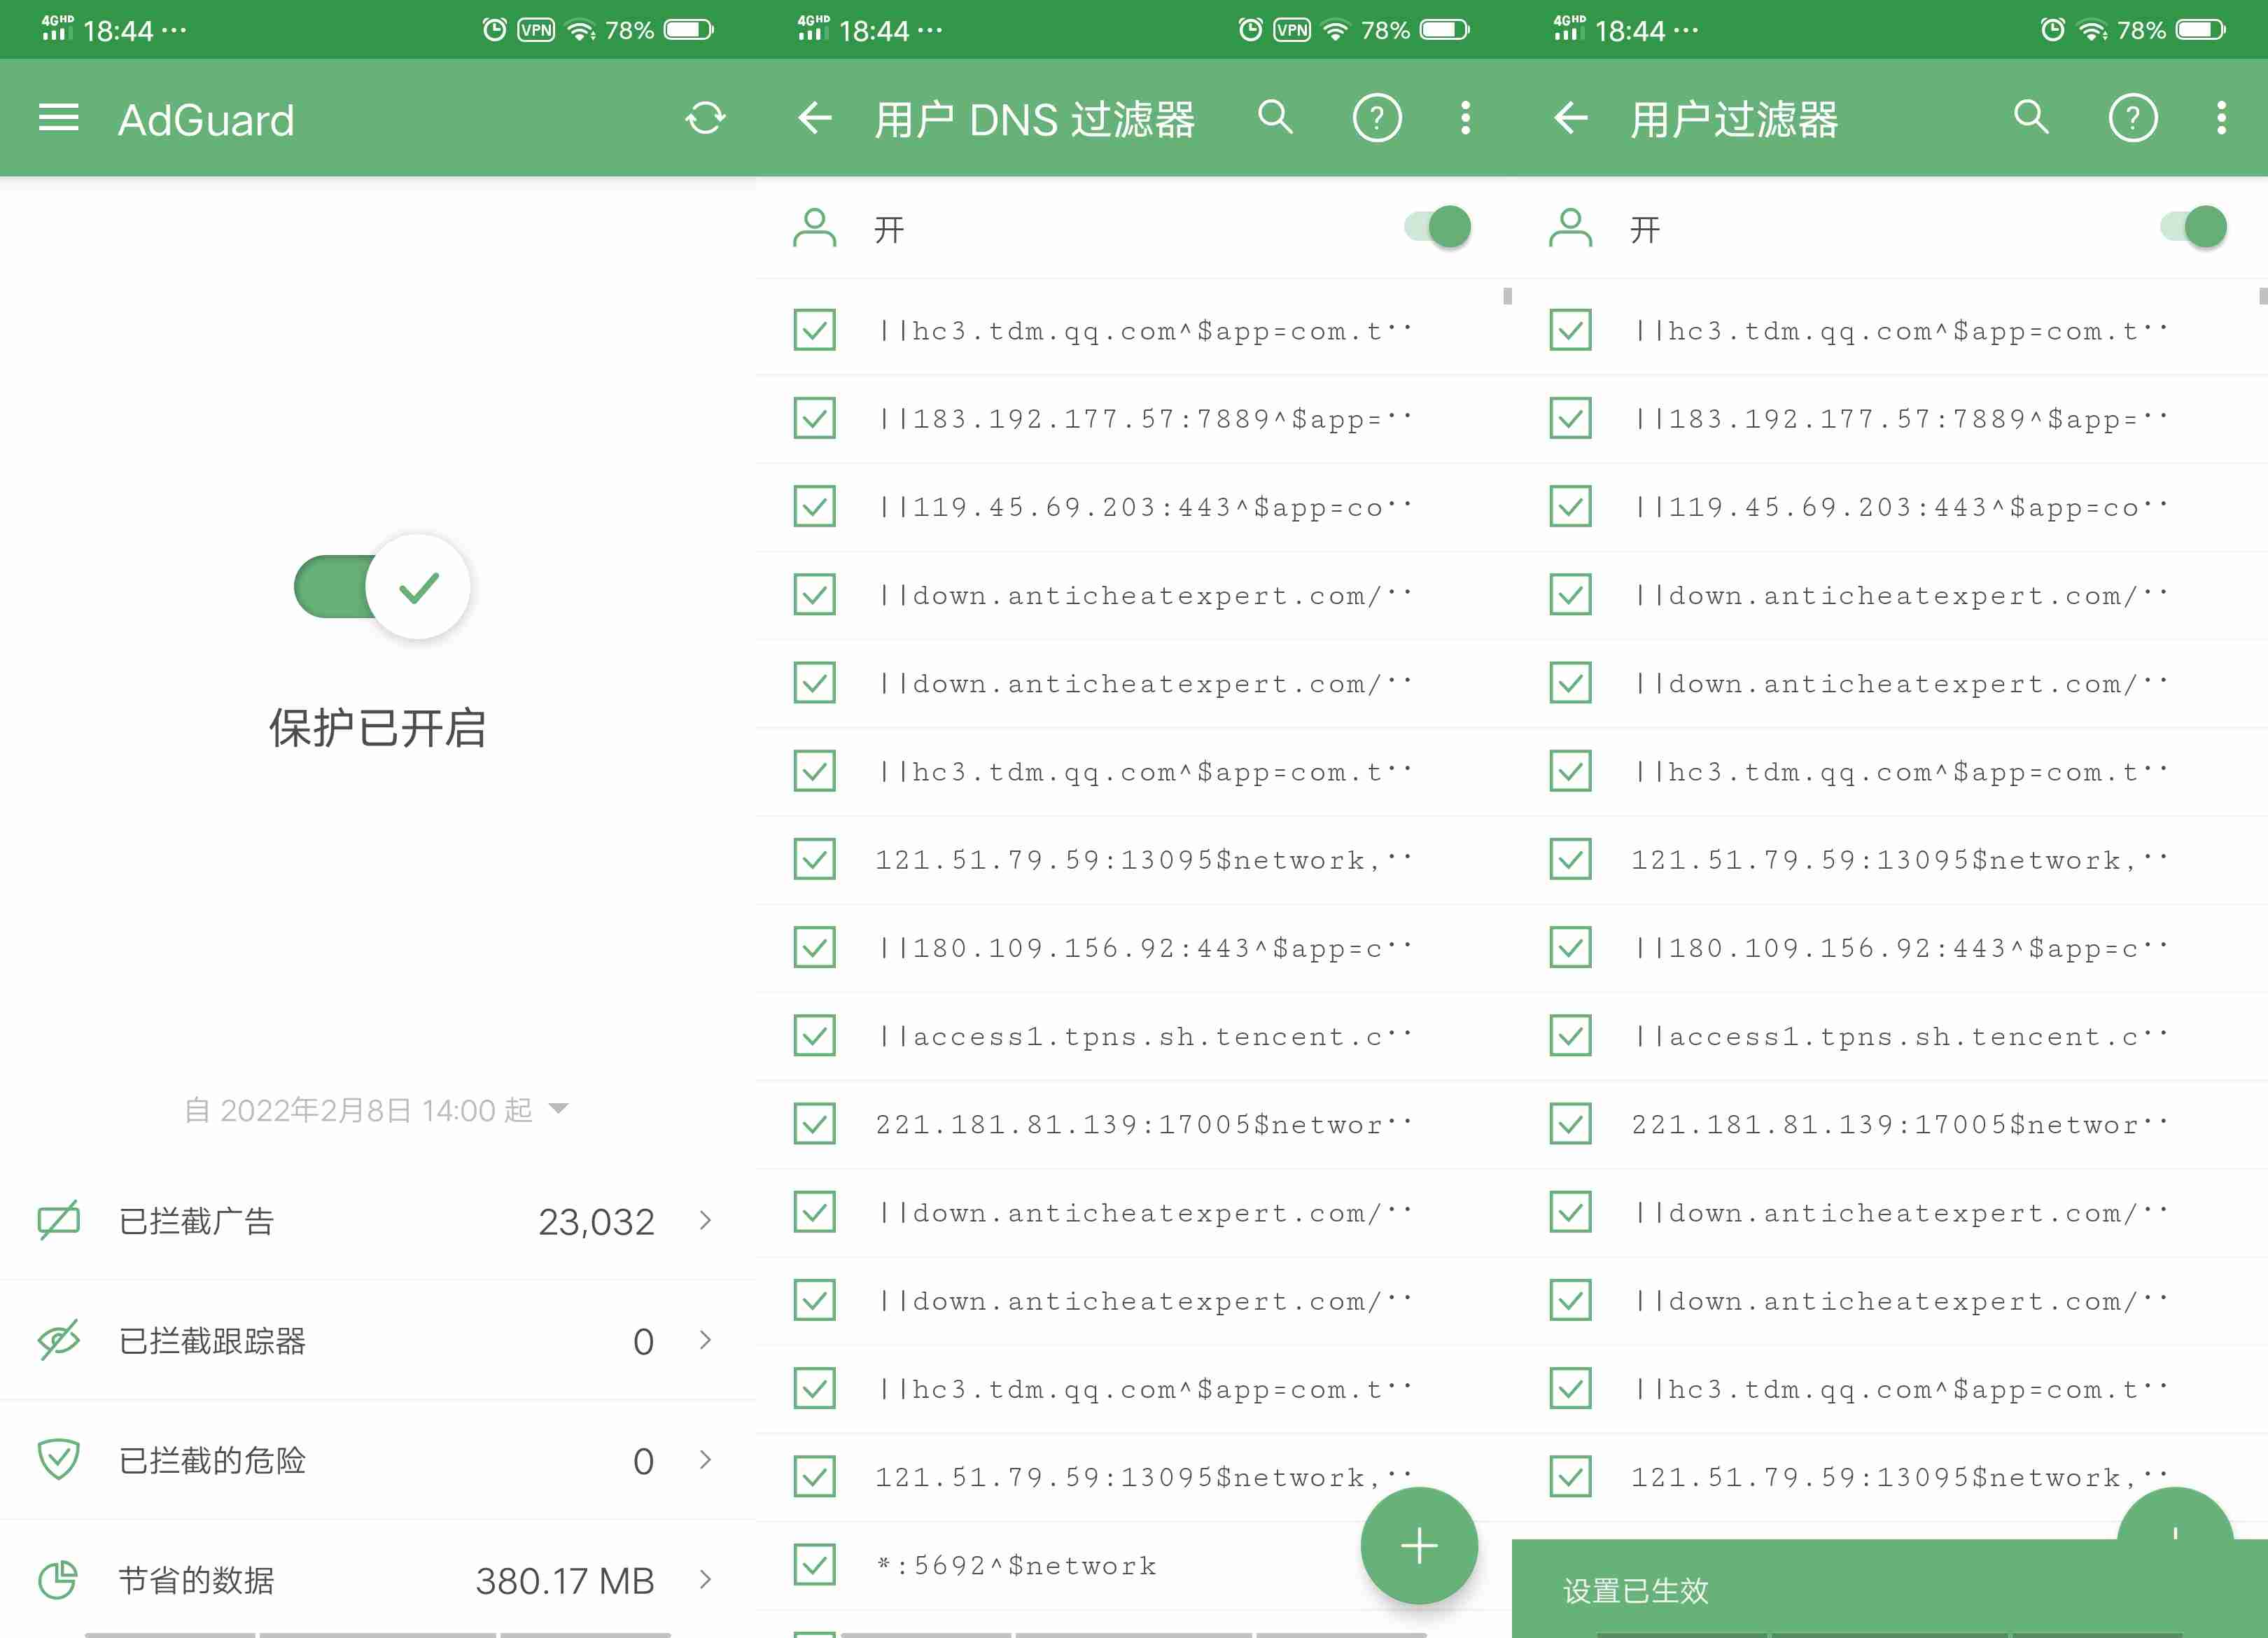Uncheck ||119.45.69.203:443 rule in DNS filter
The height and width of the screenshot is (1638, 2268).
click(814, 506)
